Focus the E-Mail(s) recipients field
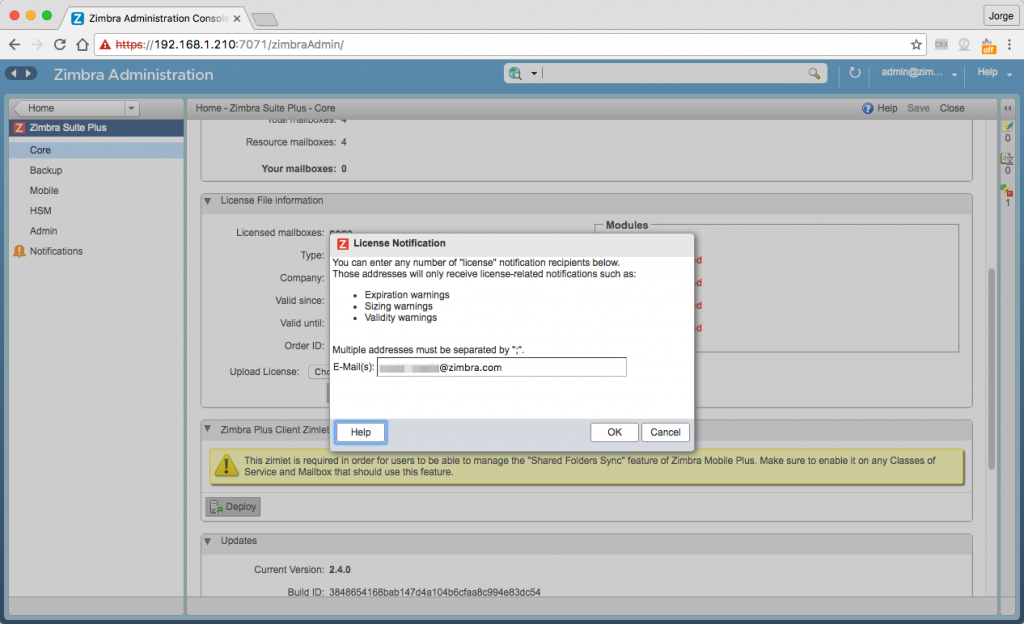The image size is (1024, 624). coord(502,367)
